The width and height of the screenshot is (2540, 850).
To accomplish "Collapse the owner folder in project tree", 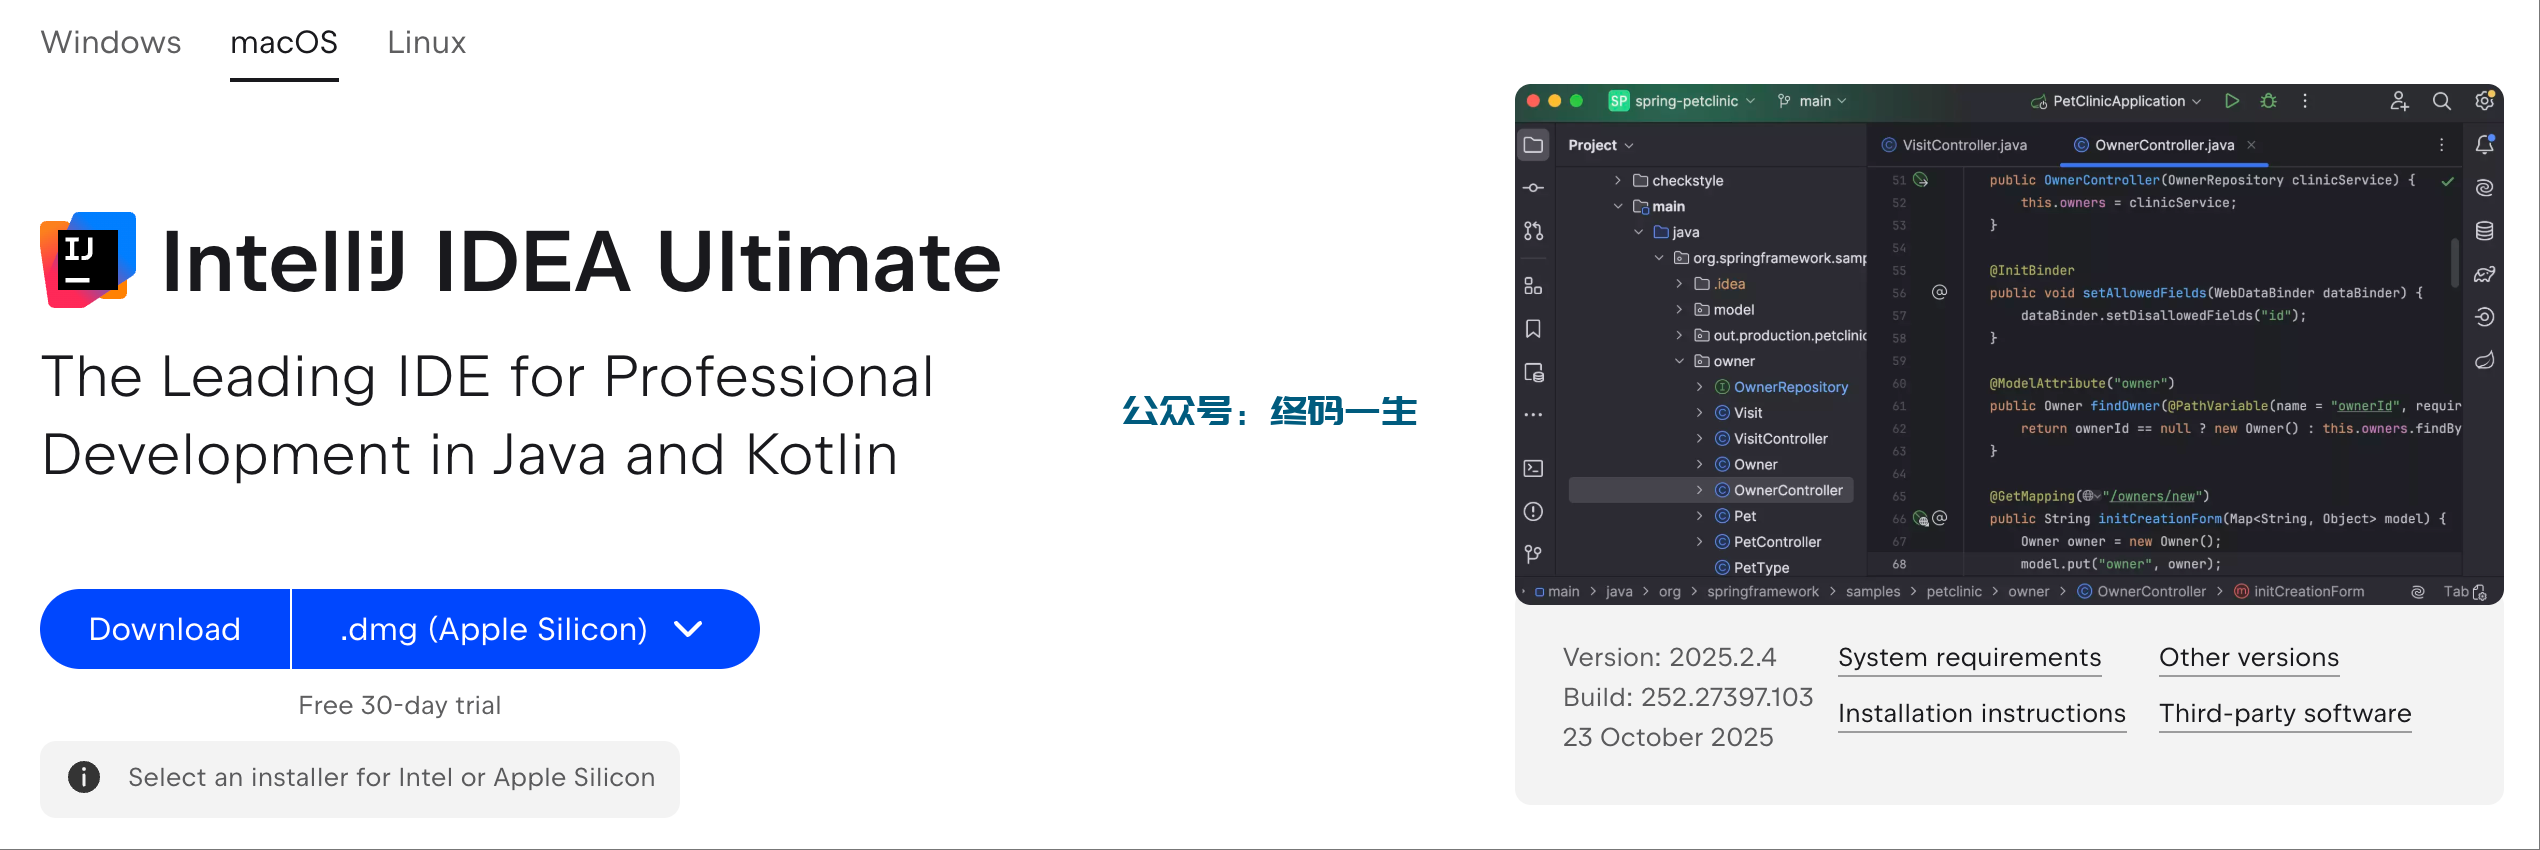I will 1679,361.
